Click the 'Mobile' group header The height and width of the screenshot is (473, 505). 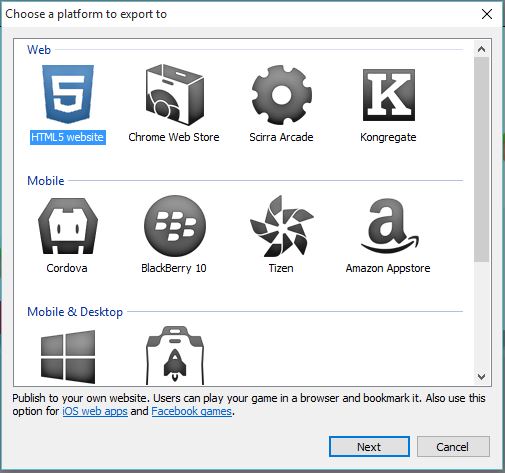click(x=46, y=181)
